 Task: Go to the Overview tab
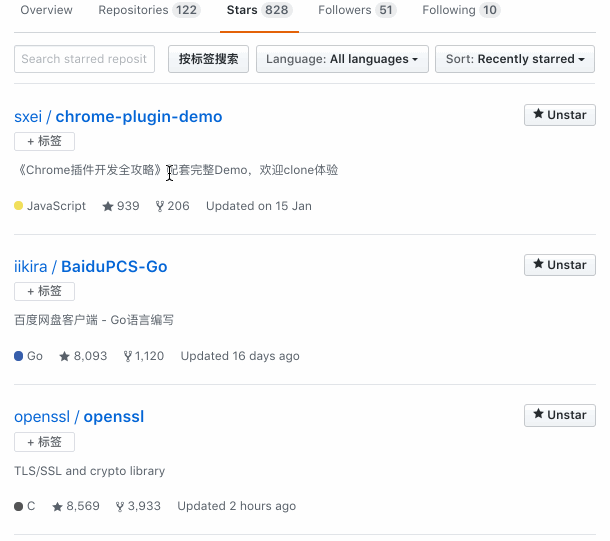pos(46,10)
